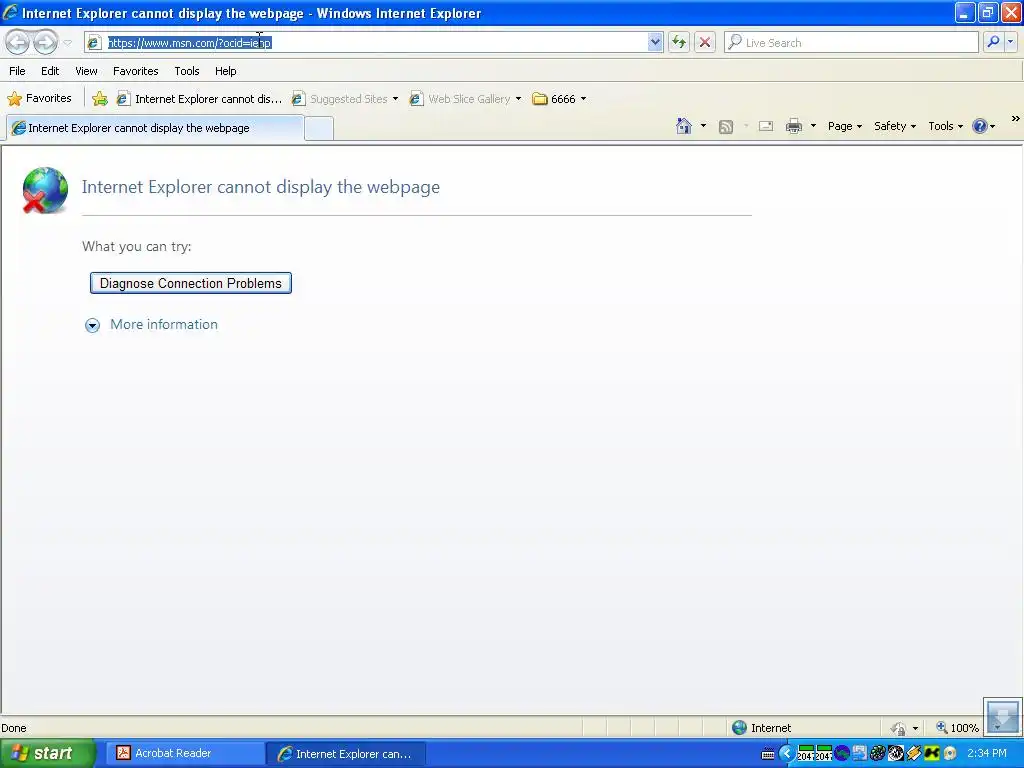The image size is (1024, 768).
Task: Click the Favorites star button
Action: (x=39, y=99)
